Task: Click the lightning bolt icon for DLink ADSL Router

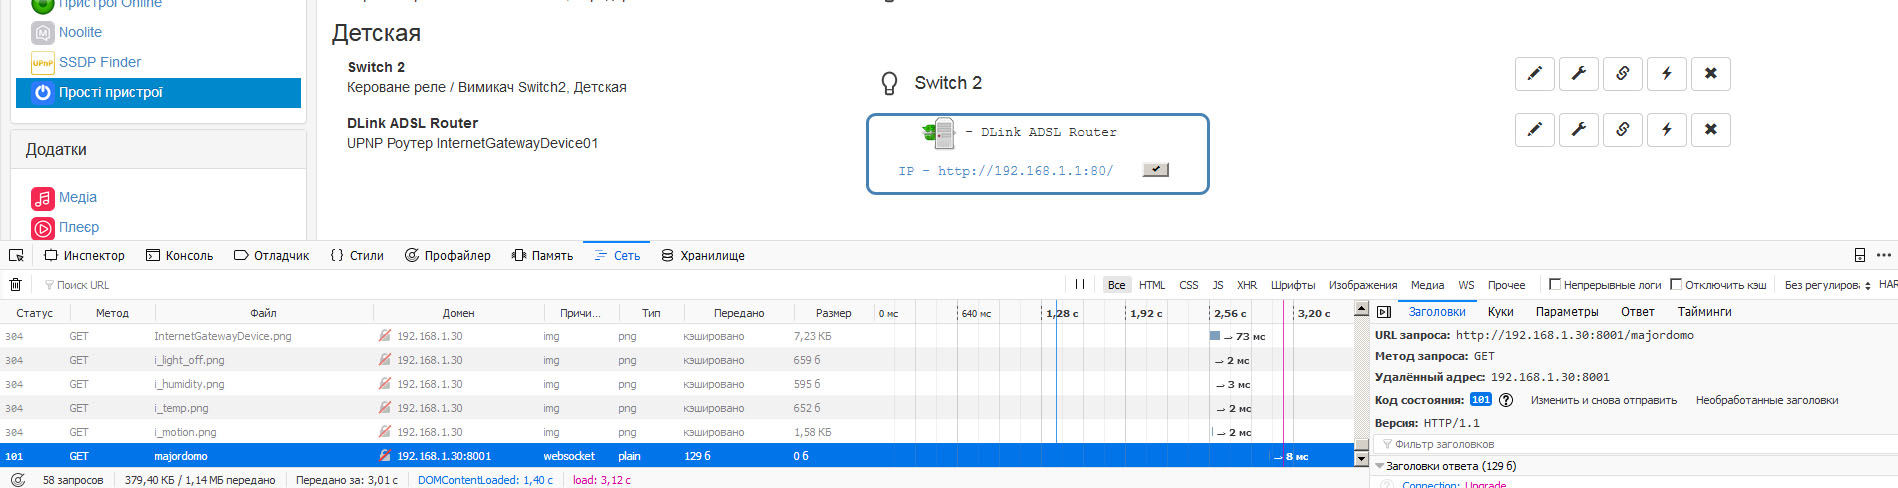Action: [1667, 129]
